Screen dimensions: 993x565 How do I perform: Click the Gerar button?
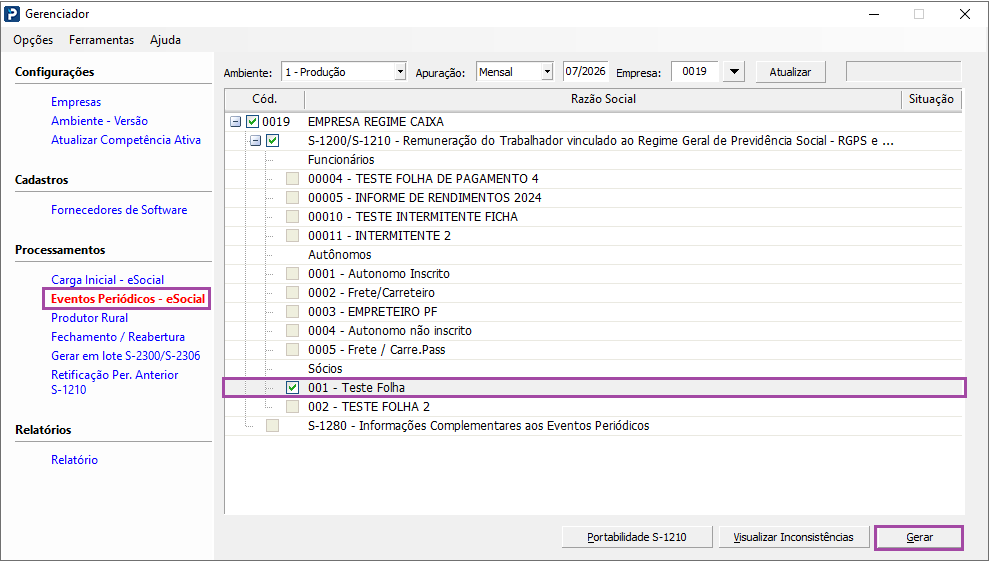pyautogui.click(x=919, y=537)
